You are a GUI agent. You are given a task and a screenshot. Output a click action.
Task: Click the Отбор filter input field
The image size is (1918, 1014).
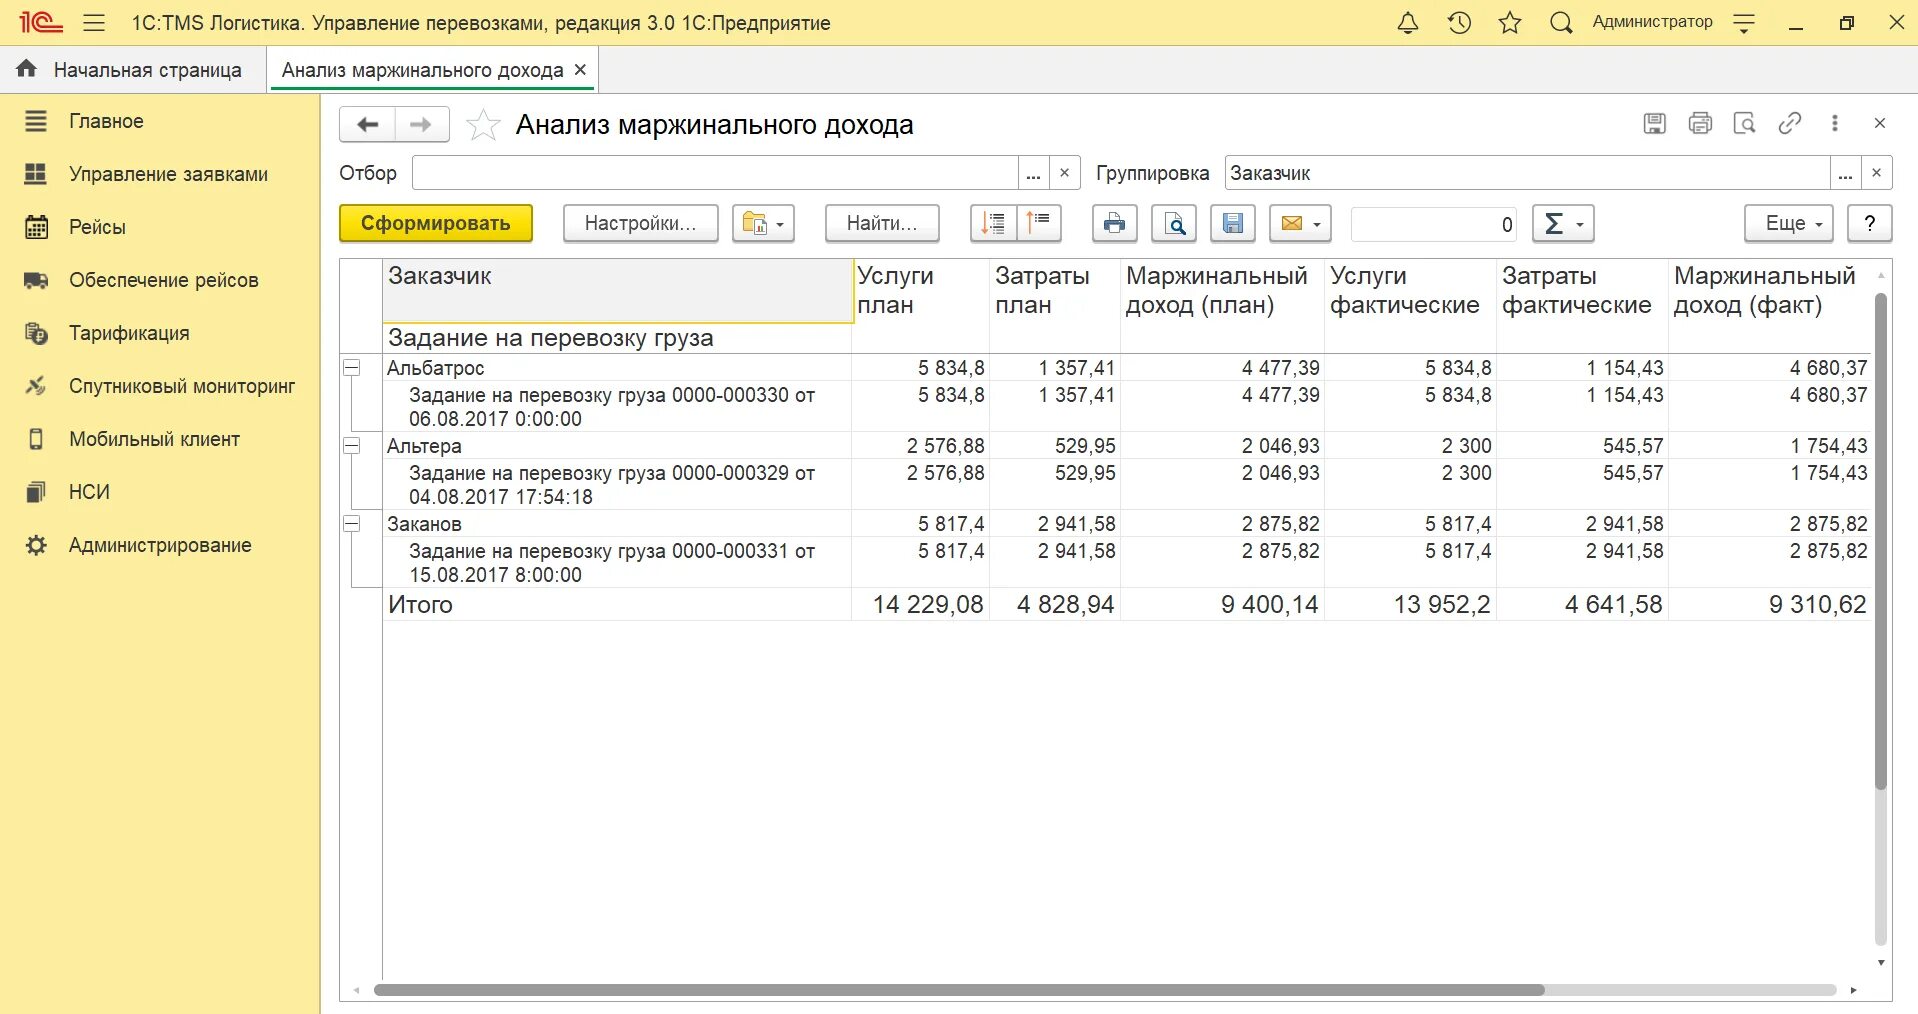pos(715,173)
